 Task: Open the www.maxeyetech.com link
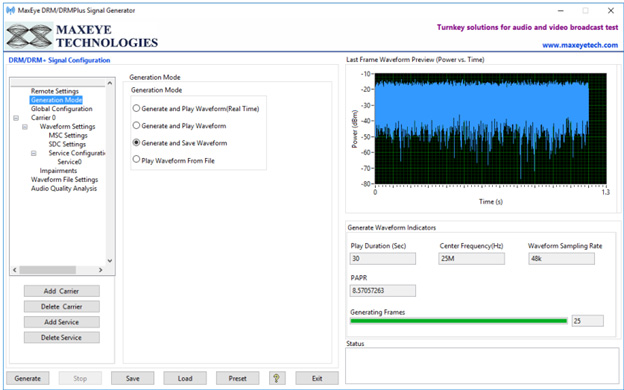580,45
